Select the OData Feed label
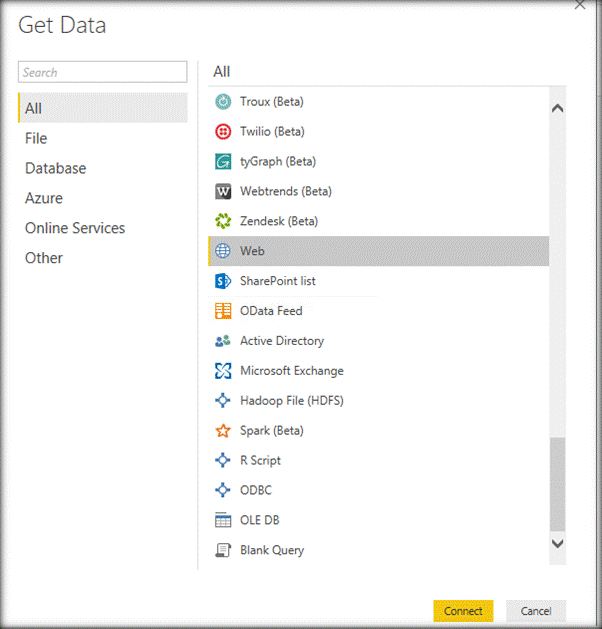The width and height of the screenshot is (602, 629). click(x=271, y=311)
